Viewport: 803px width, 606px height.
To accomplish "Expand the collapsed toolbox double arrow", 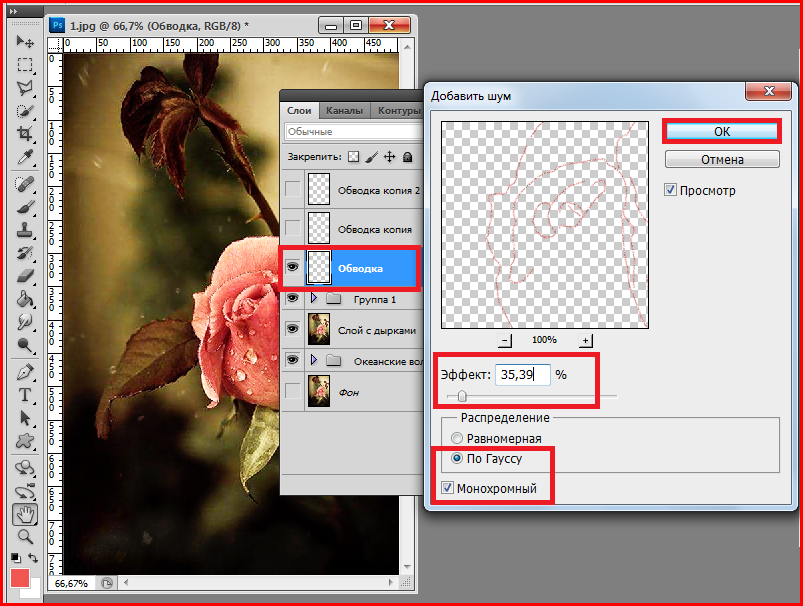I will pyautogui.click(x=14, y=11).
